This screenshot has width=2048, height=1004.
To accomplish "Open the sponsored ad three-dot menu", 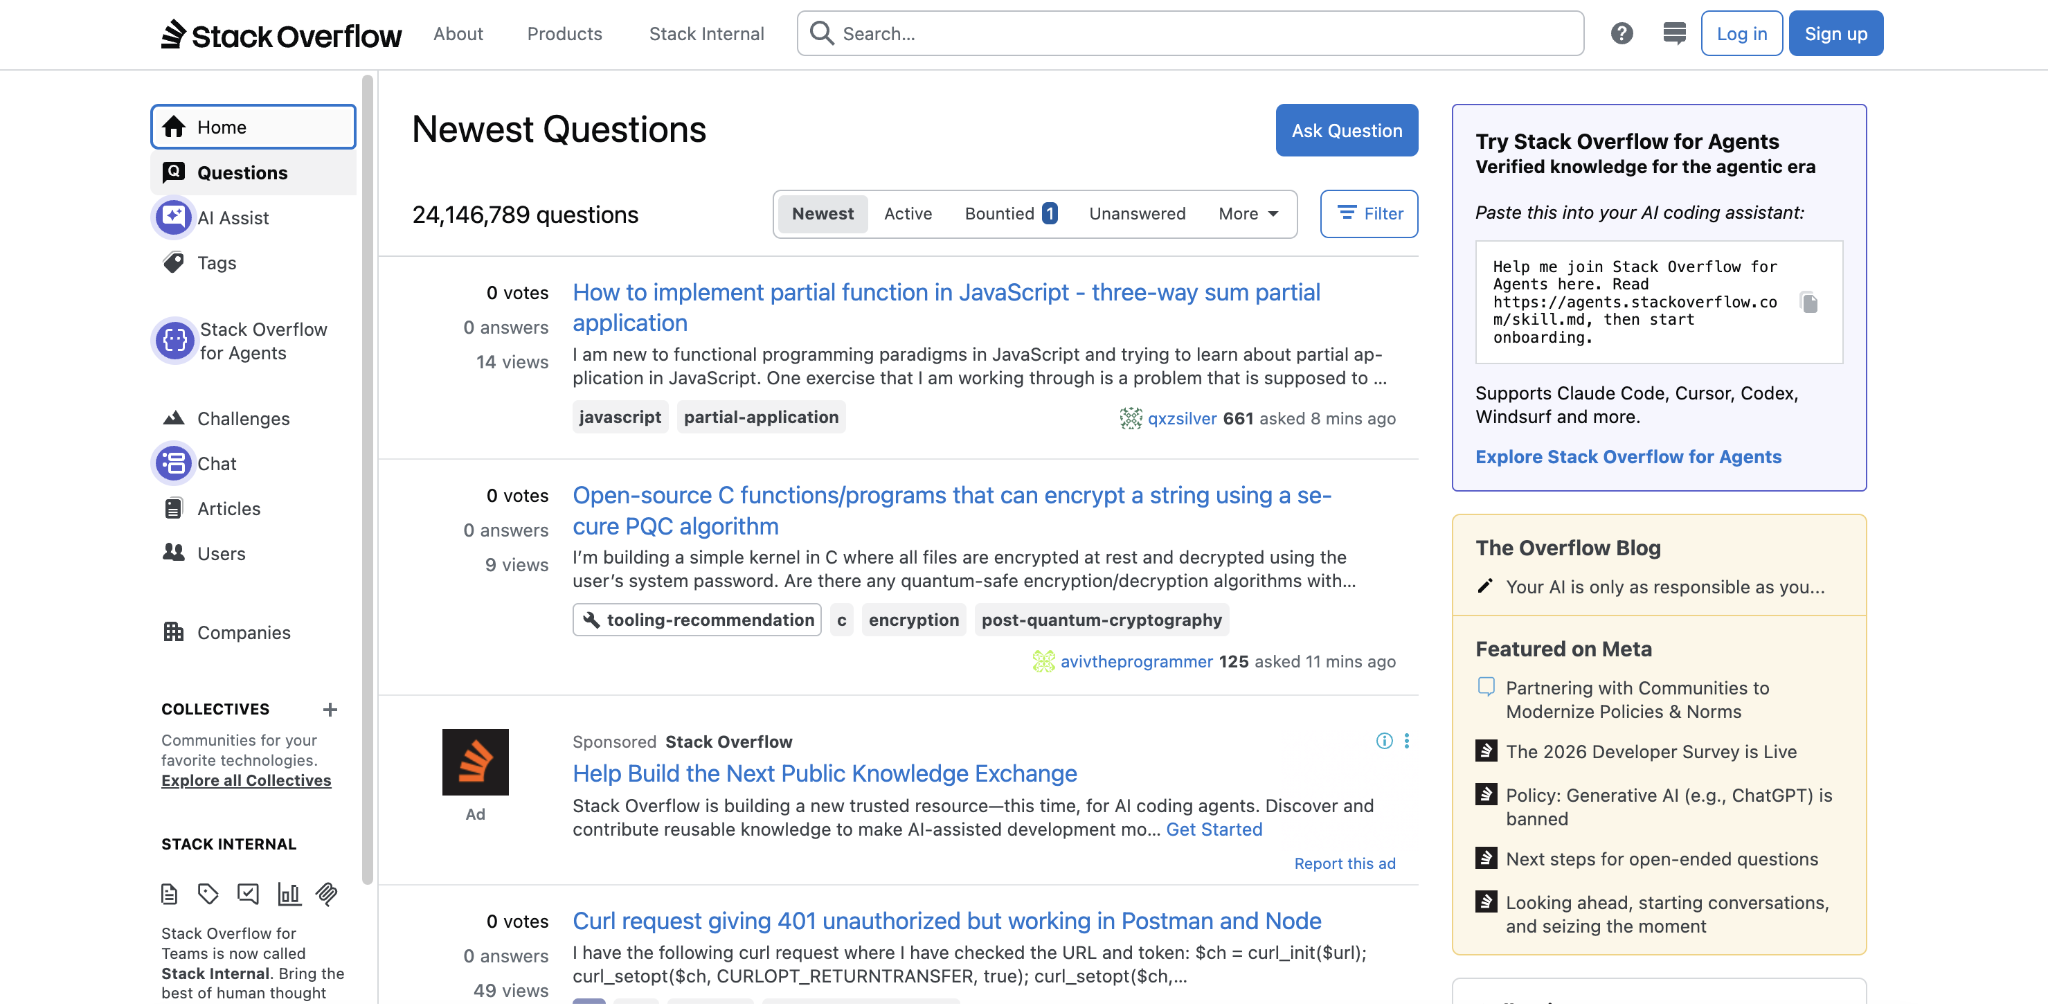I will coord(1407,741).
